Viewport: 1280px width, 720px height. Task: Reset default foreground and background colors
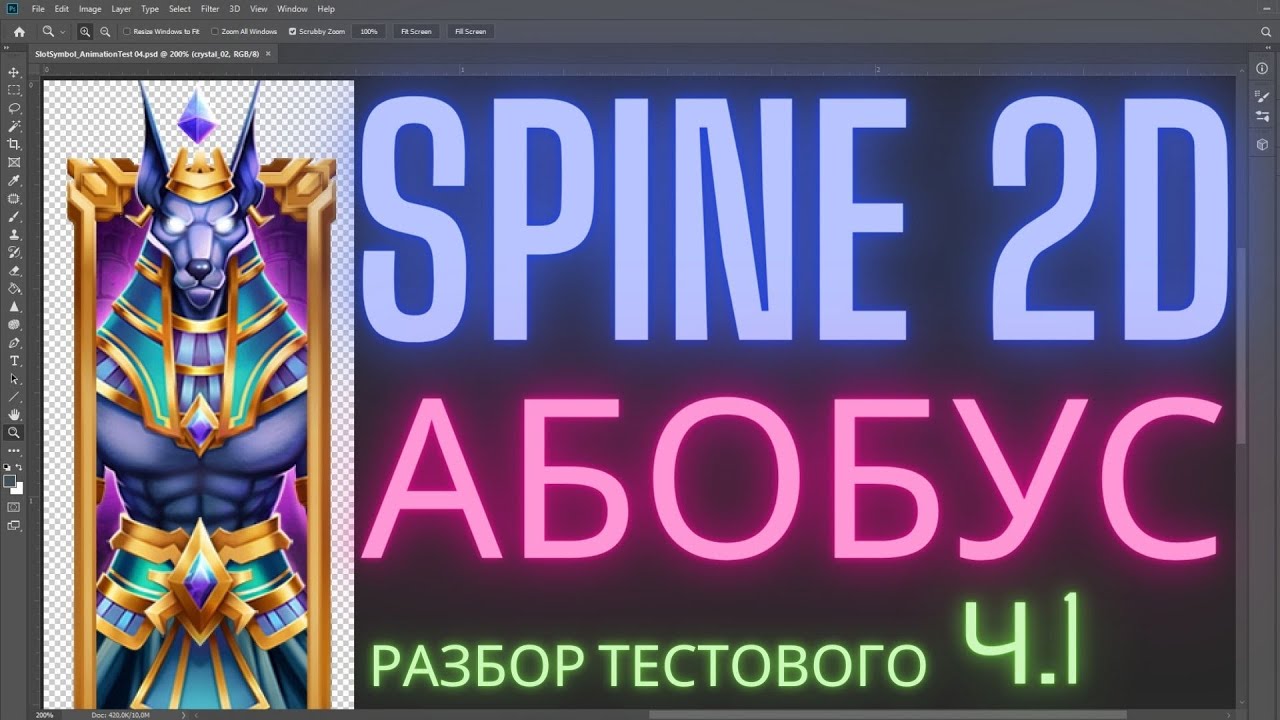(x=7, y=467)
